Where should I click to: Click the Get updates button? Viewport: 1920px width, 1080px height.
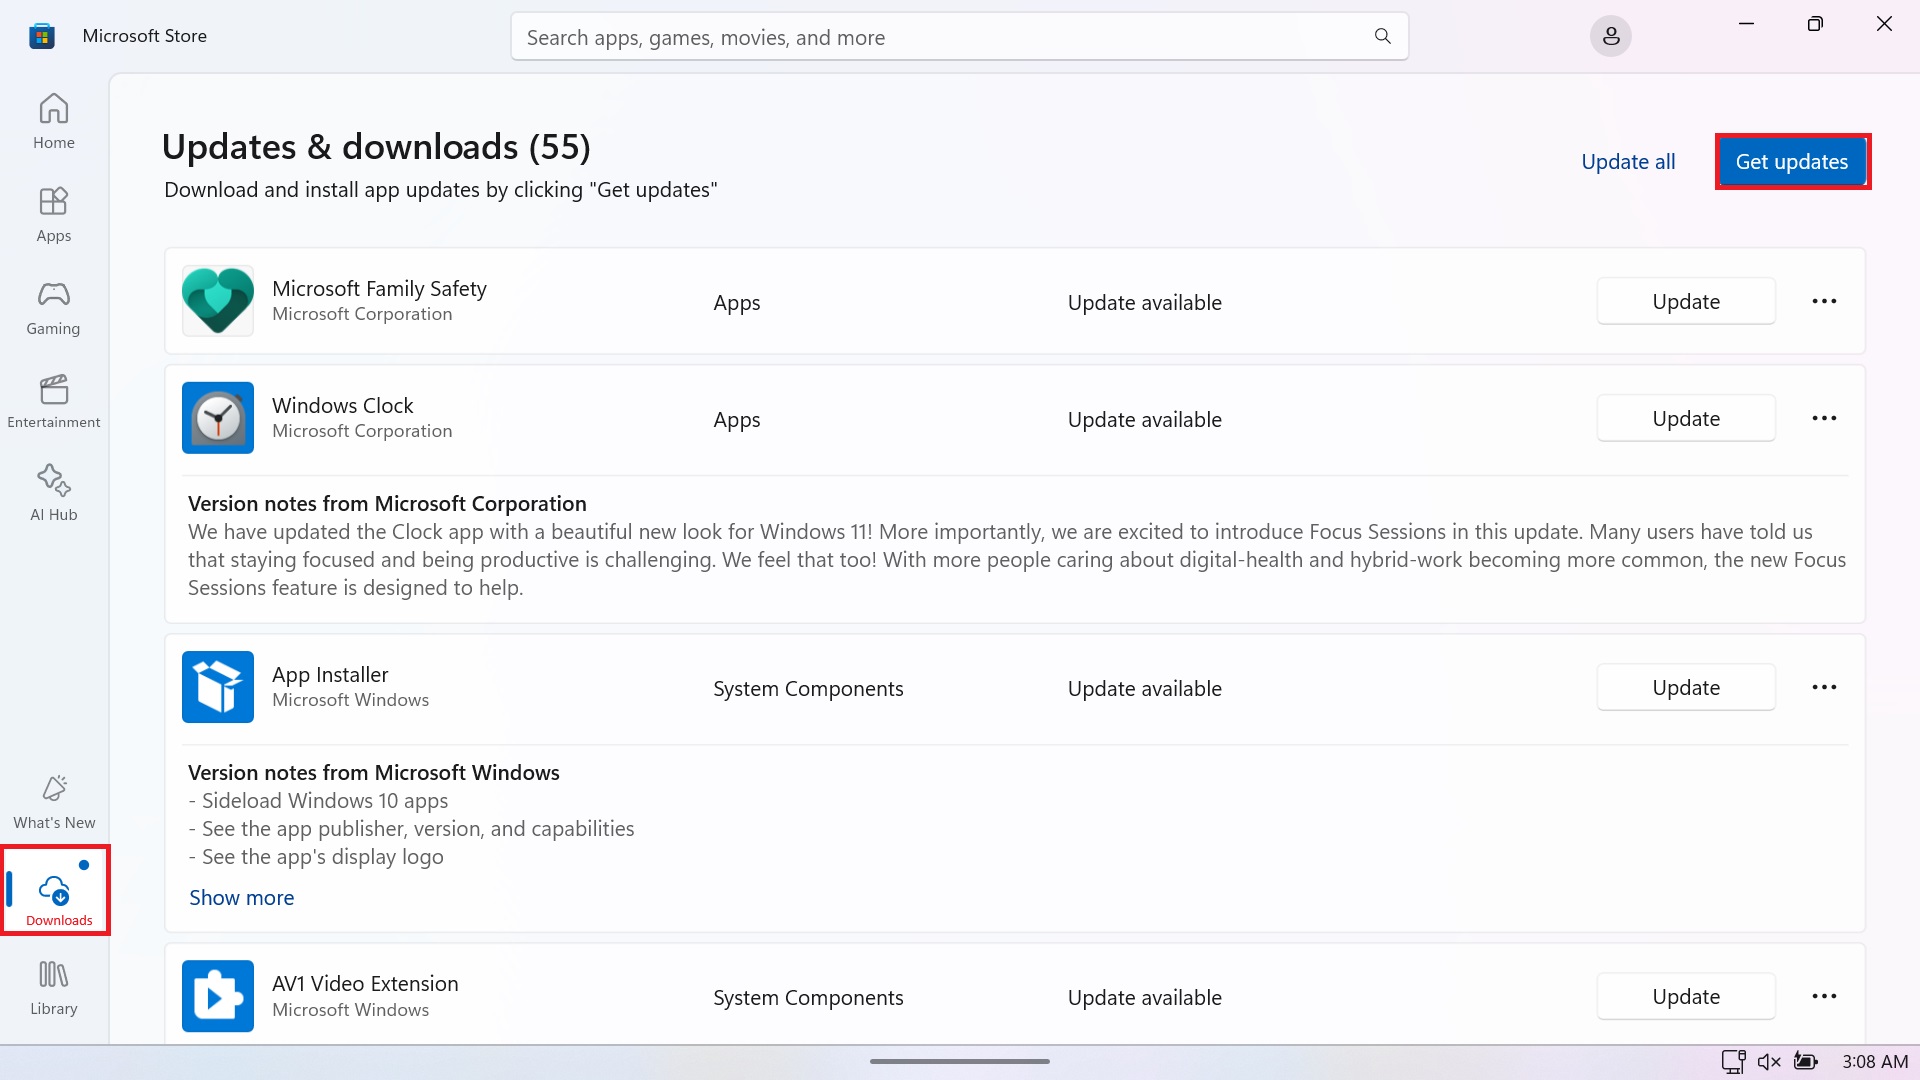click(1791, 162)
